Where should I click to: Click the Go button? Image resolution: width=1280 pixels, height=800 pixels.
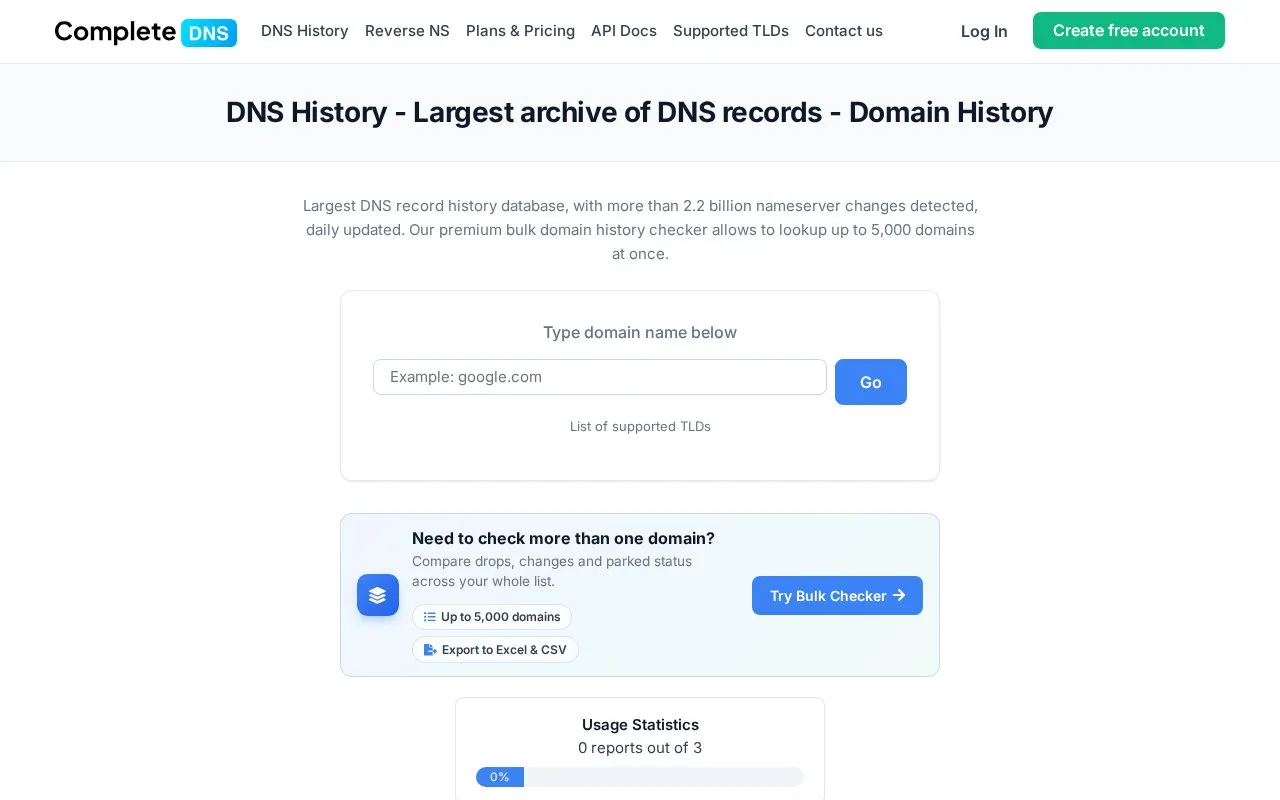coord(871,382)
